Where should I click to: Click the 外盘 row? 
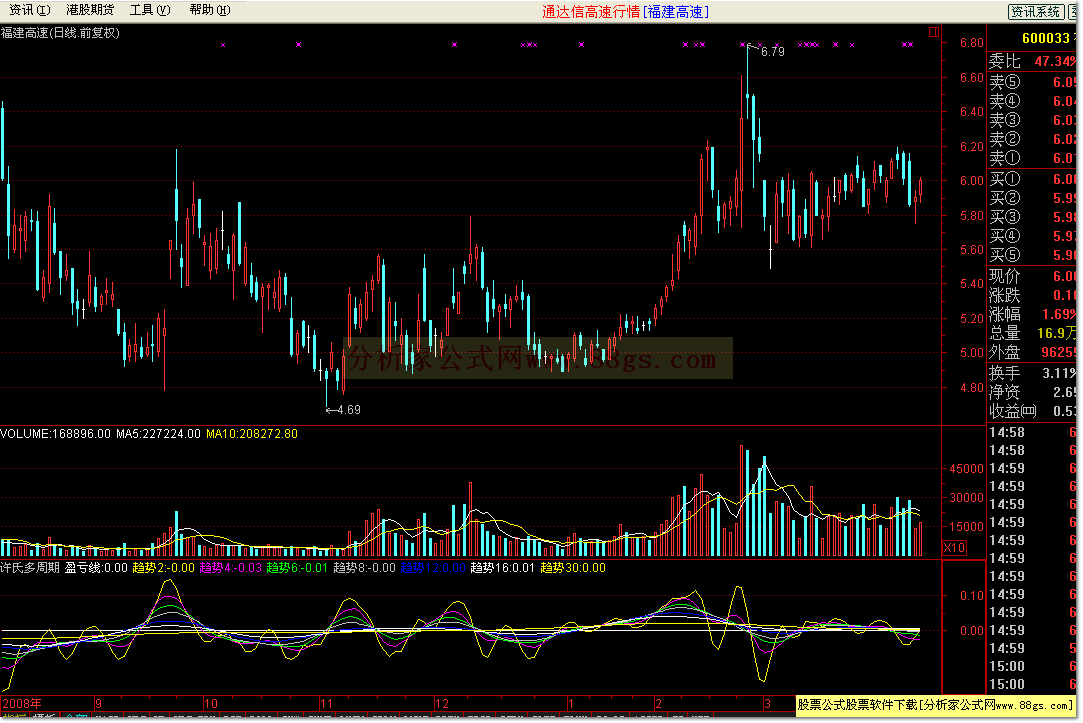point(1032,352)
